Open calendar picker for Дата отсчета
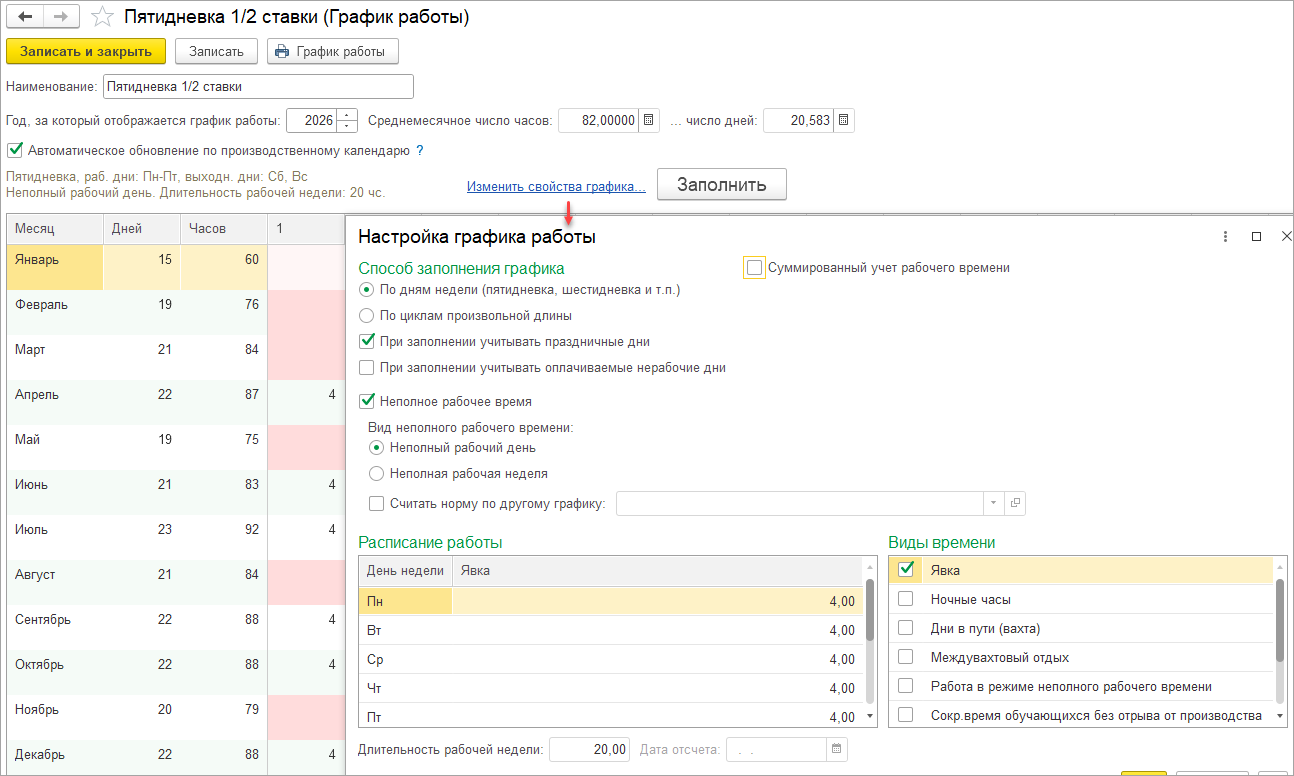 tap(837, 749)
